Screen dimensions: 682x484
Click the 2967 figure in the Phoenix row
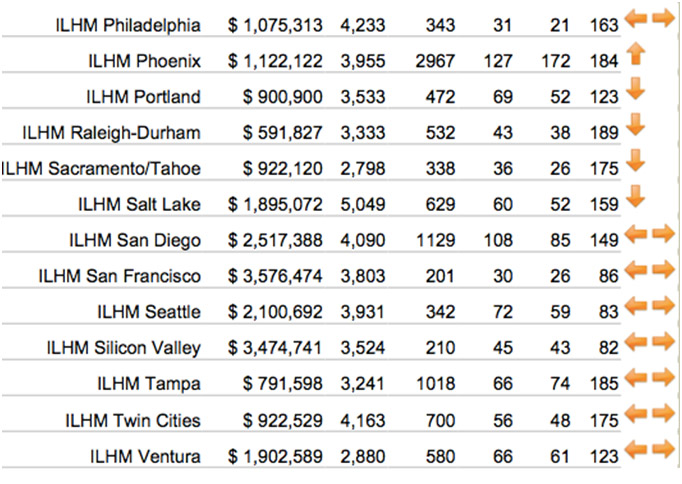coord(435,61)
